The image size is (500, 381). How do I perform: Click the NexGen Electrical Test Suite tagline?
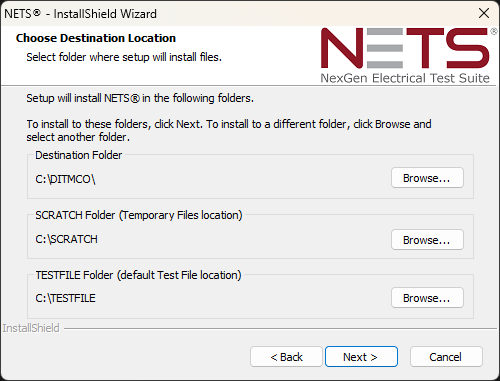(x=405, y=78)
